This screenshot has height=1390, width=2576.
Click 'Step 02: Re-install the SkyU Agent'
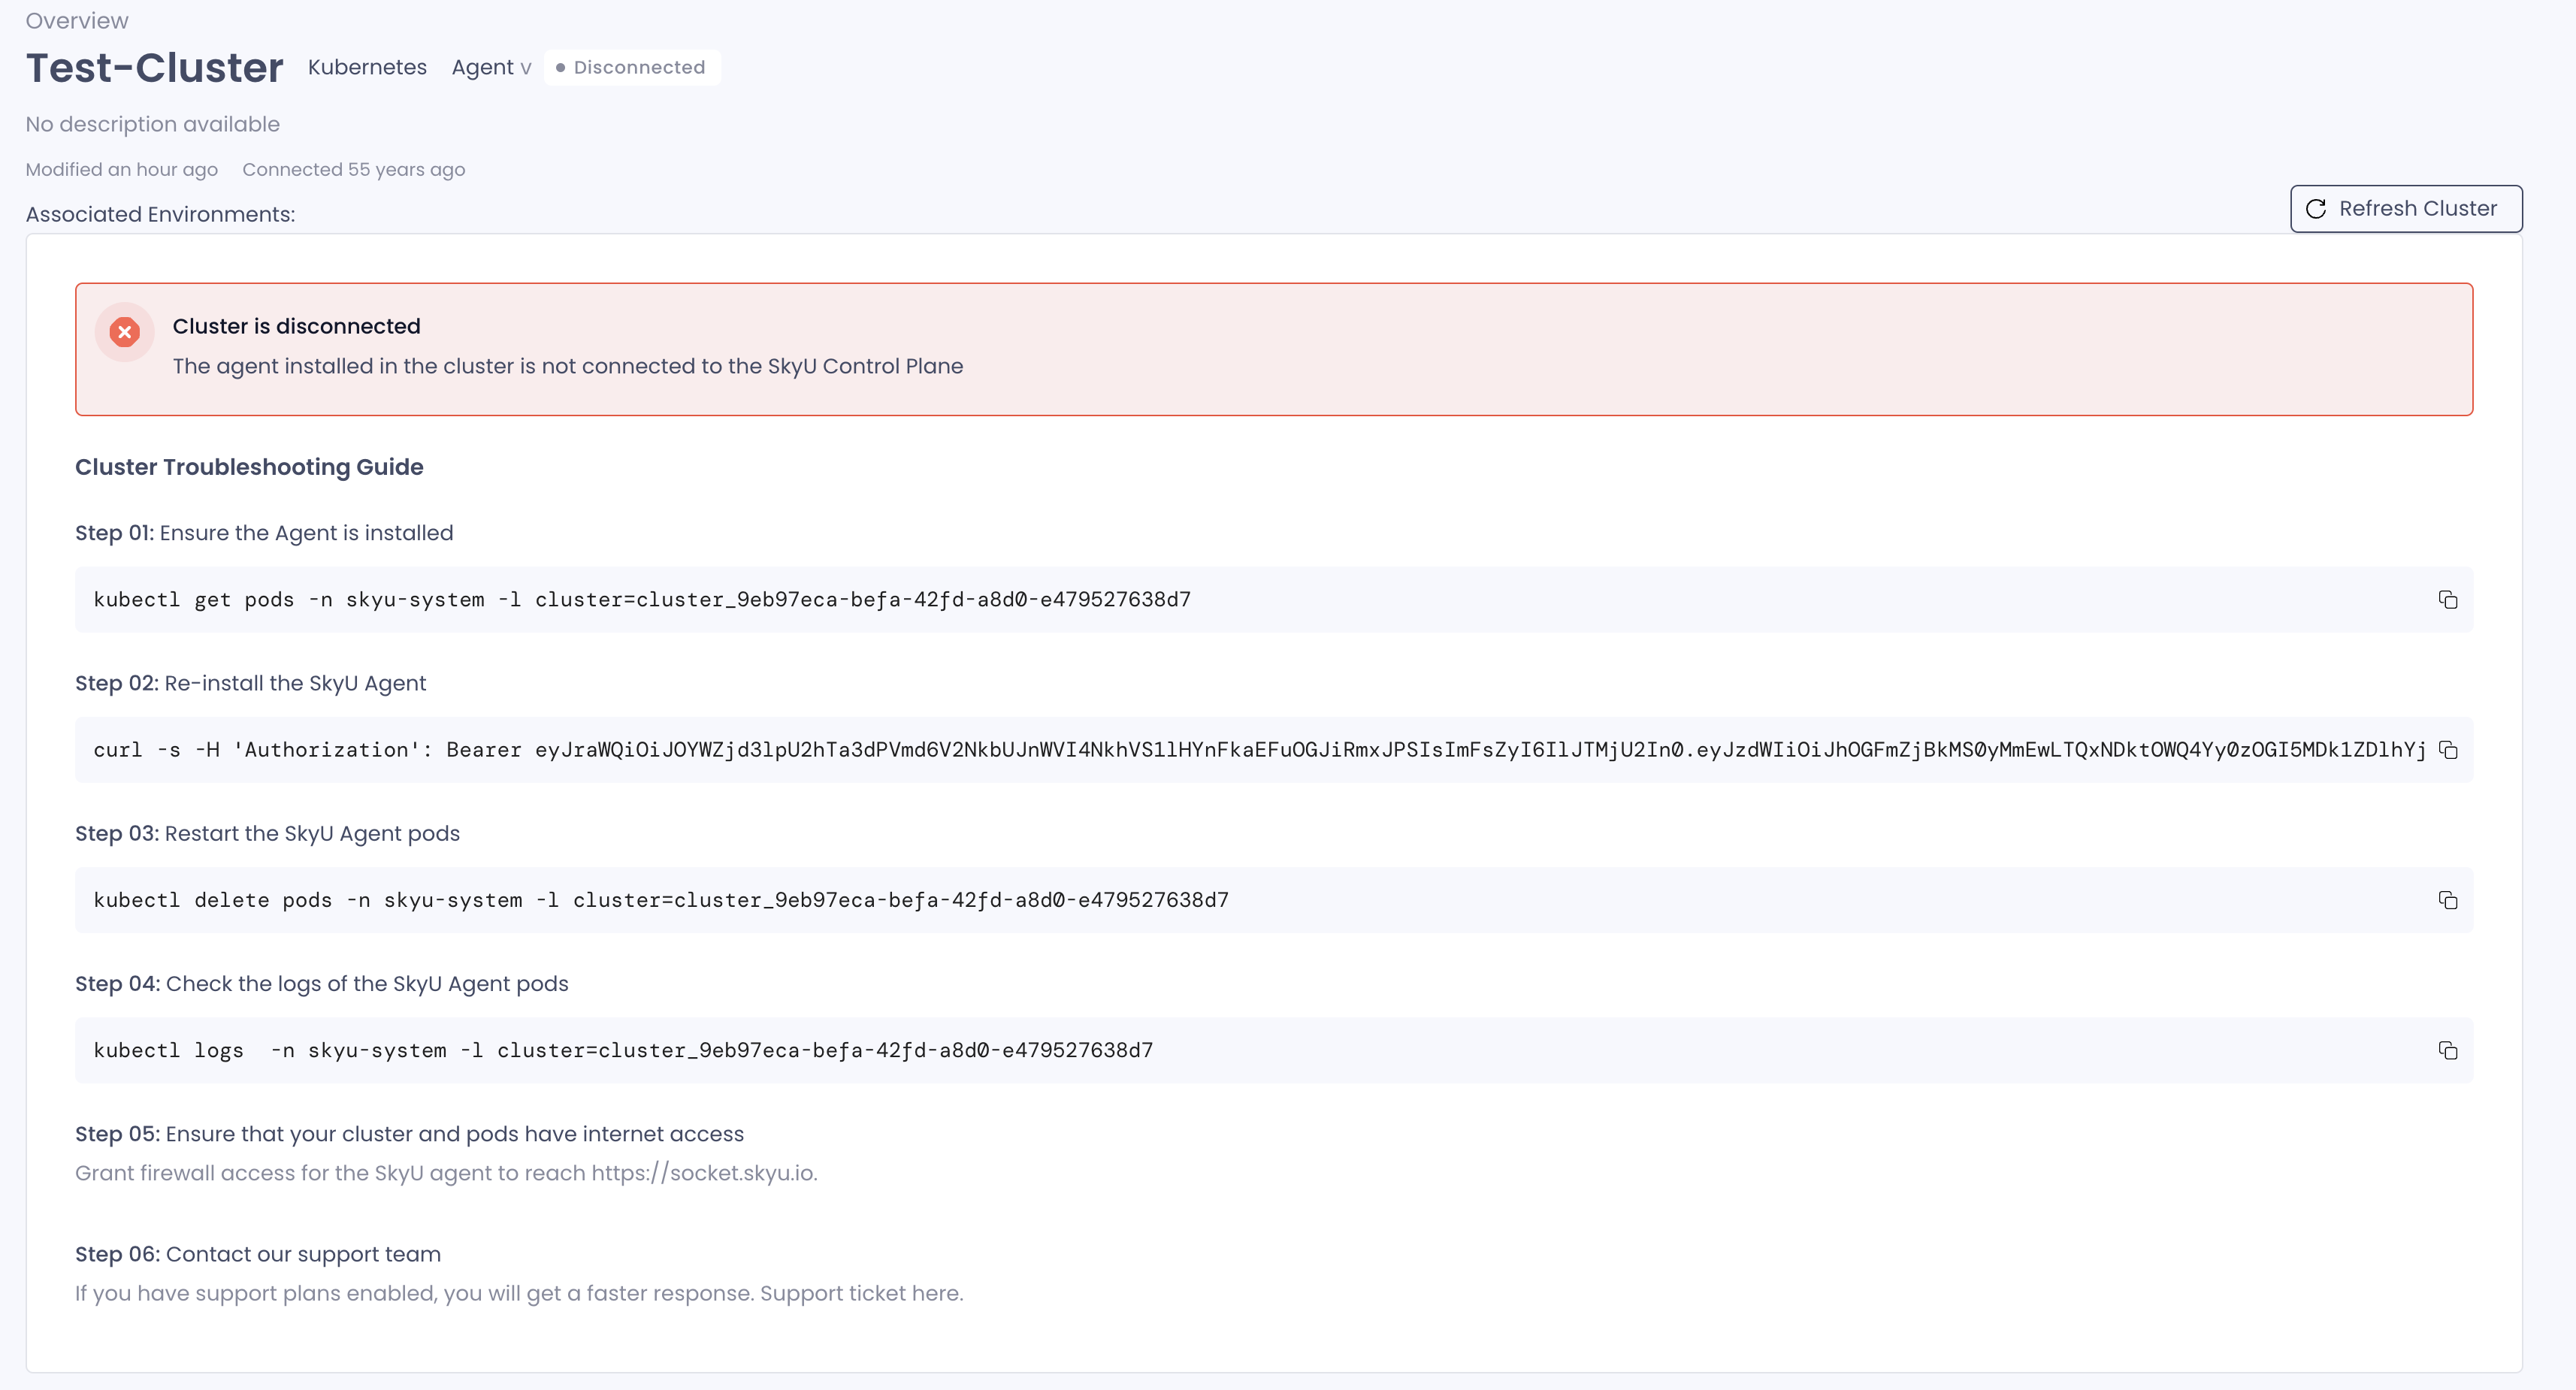(251, 683)
